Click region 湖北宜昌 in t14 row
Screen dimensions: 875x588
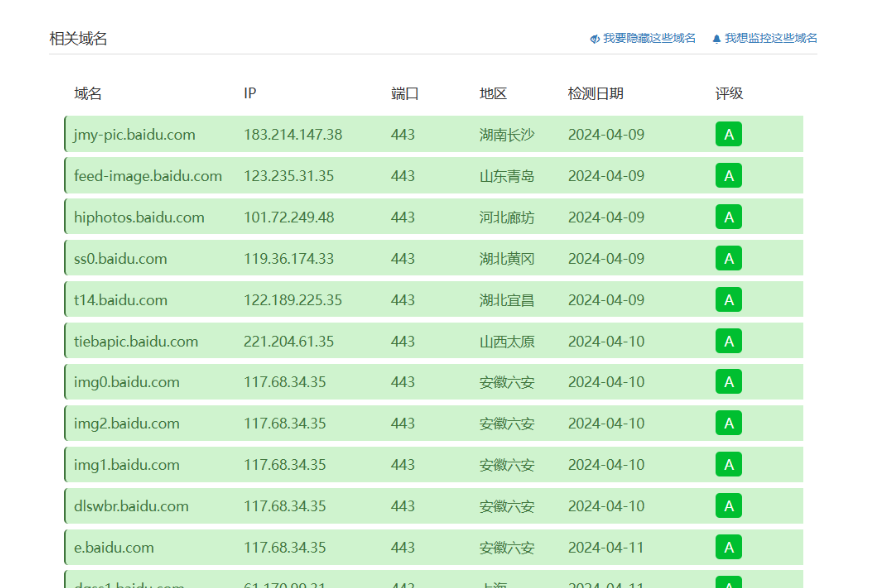coord(507,300)
